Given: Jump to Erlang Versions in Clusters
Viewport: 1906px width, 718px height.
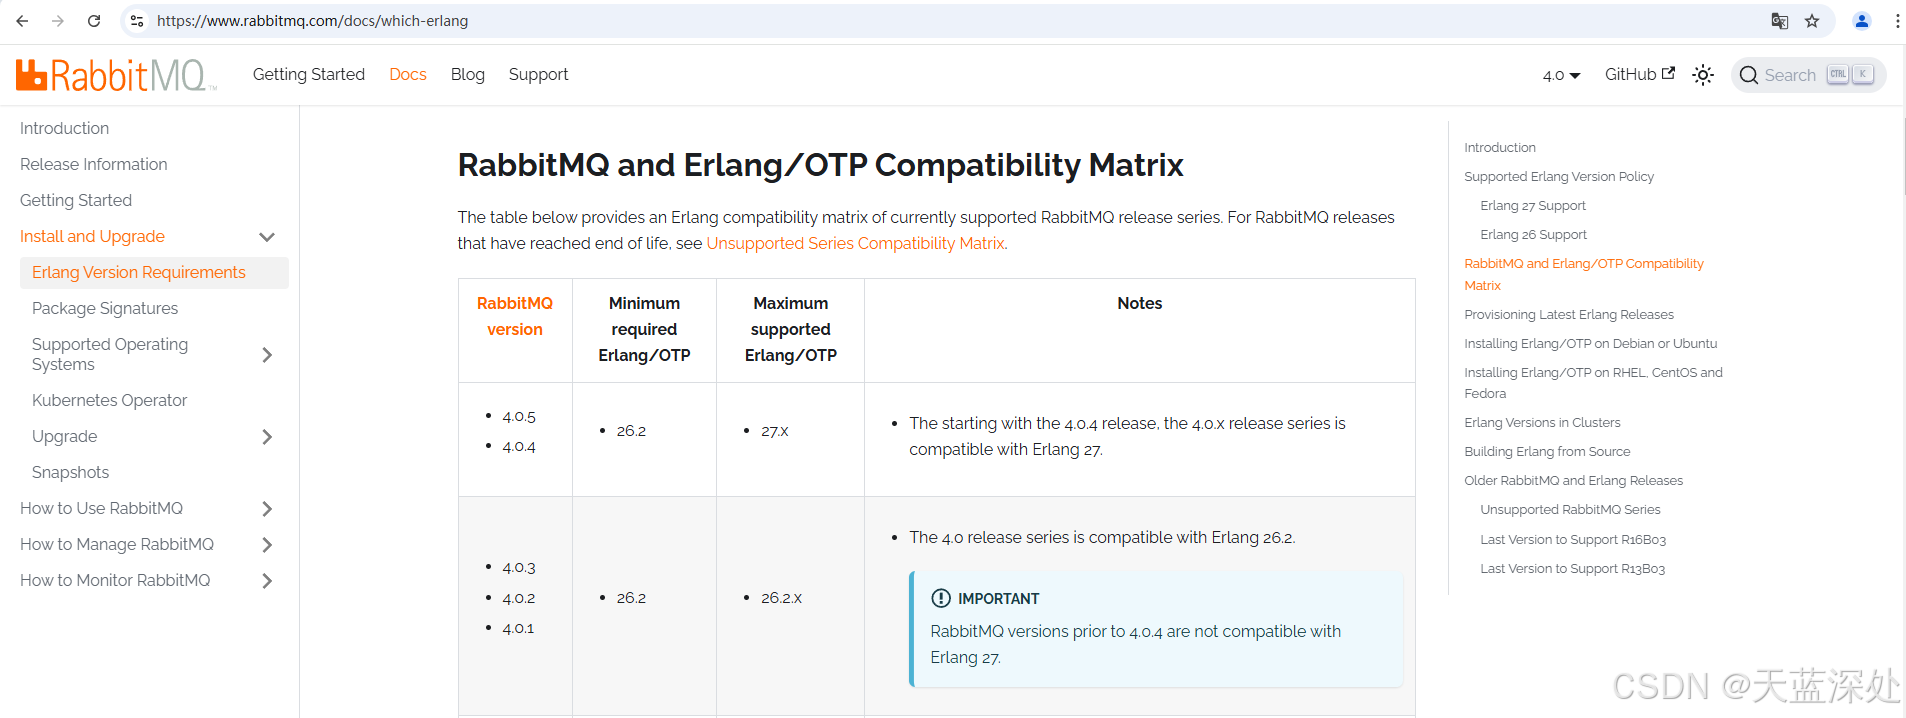Looking at the screenshot, I should [x=1542, y=422].
